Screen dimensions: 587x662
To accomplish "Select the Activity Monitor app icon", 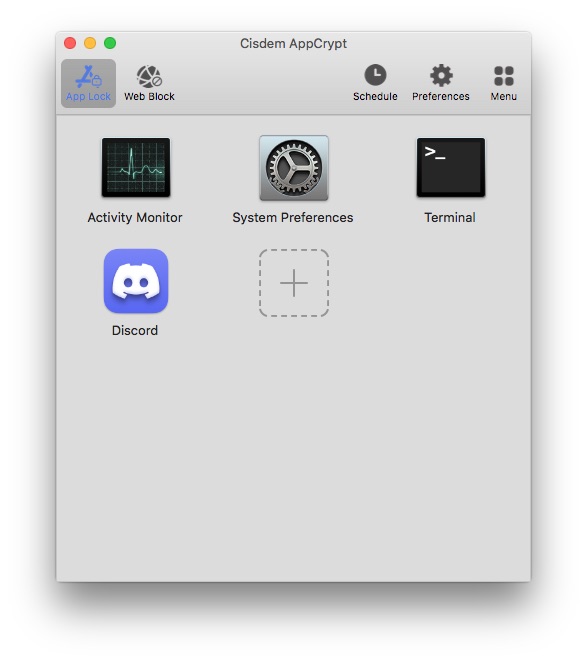I will 136,168.
